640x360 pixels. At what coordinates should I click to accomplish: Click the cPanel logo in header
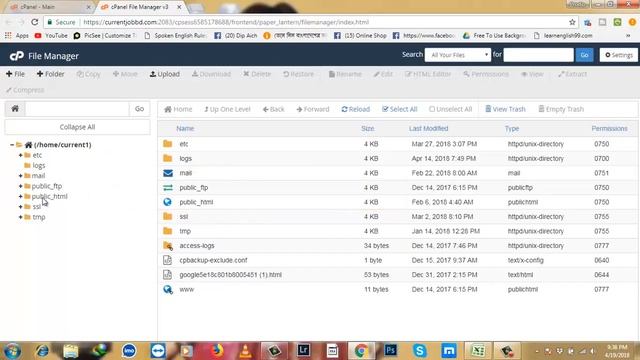pyautogui.click(x=17, y=56)
